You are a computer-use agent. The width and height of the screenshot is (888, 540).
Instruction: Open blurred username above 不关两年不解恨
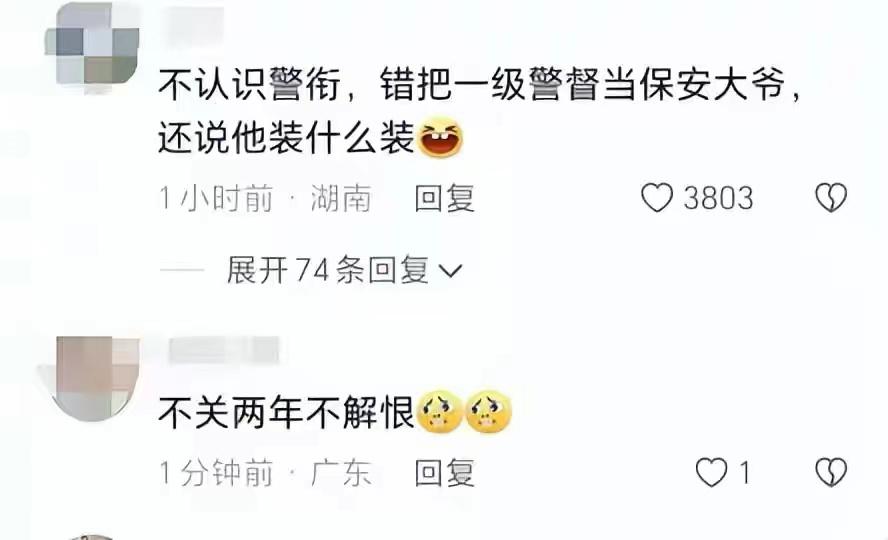(x=224, y=350)
